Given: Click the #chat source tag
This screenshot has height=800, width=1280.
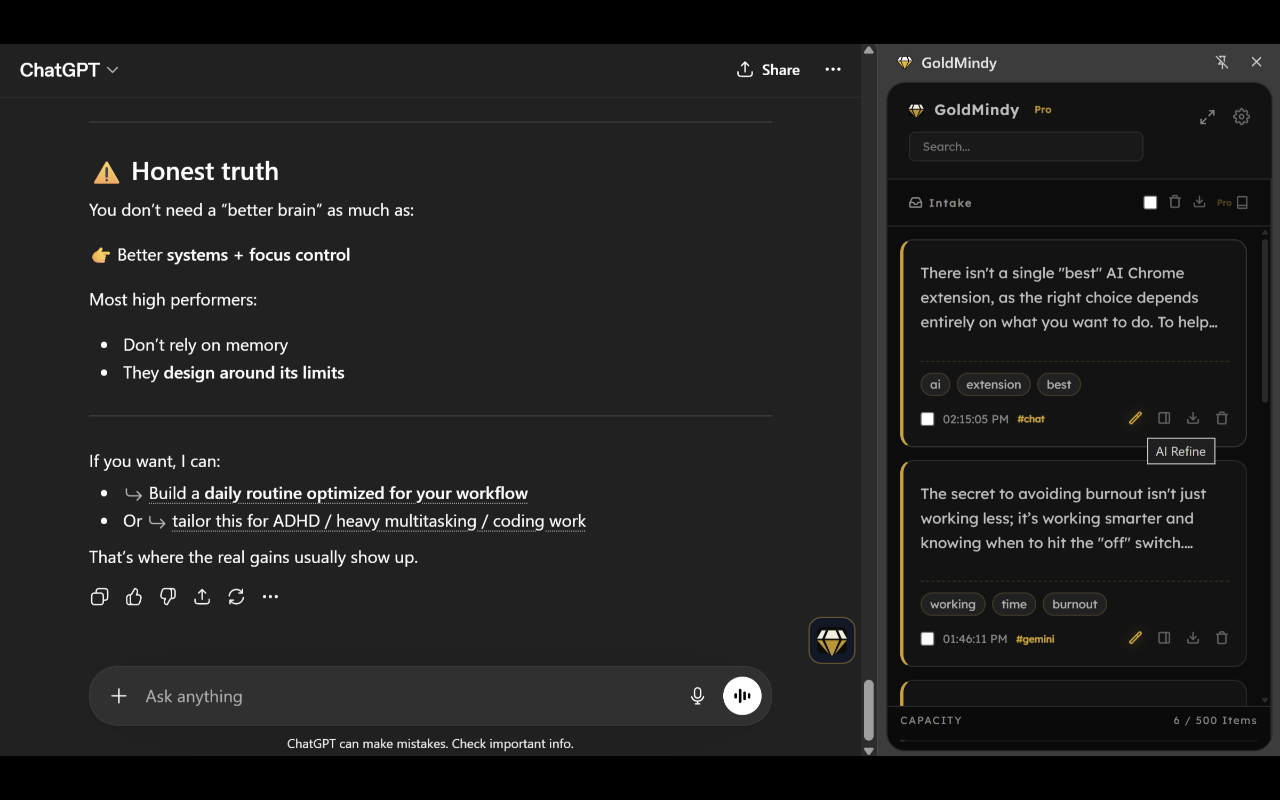Looking at the screenshot, I should pos(1031,419).
